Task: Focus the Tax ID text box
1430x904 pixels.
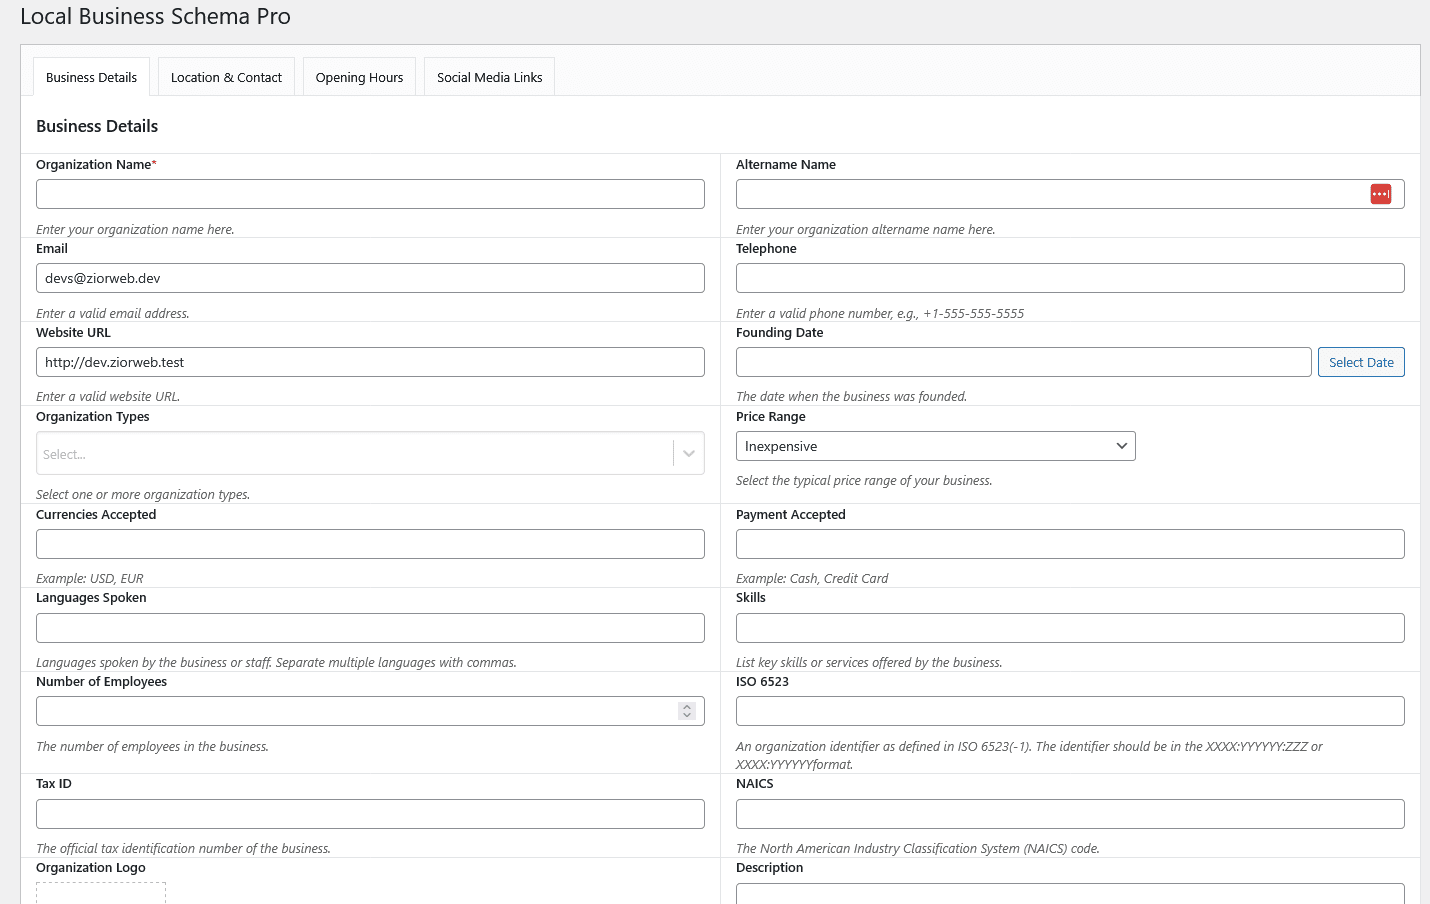Action: 370,814
